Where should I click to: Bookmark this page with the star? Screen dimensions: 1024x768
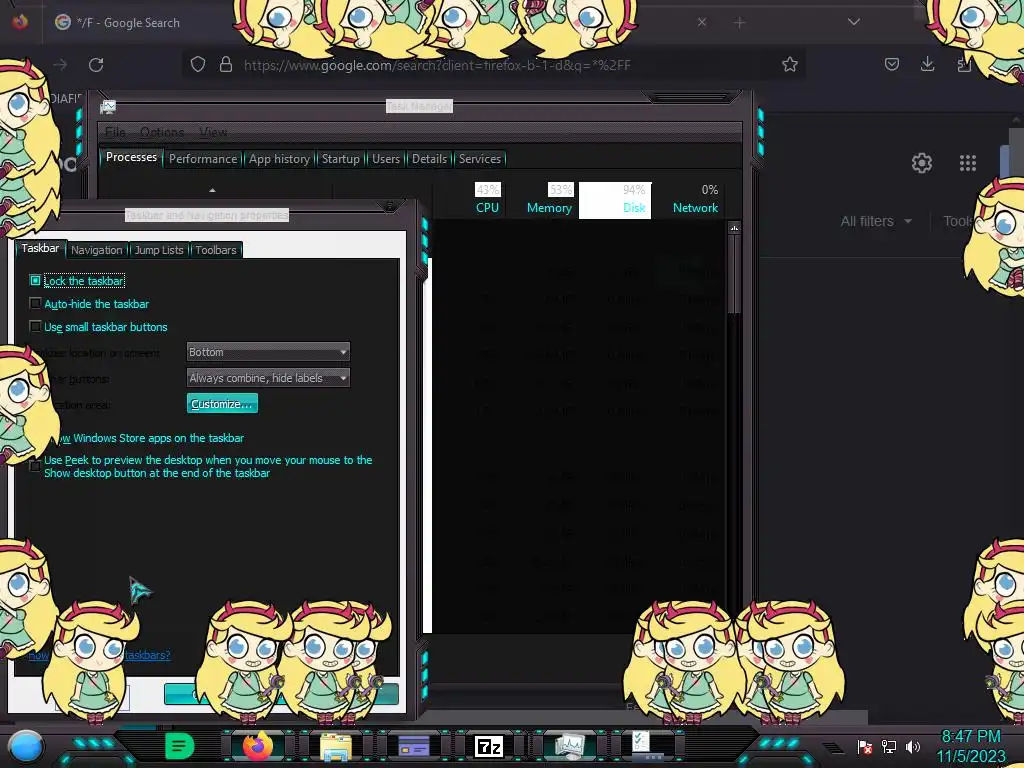[790, 65]
